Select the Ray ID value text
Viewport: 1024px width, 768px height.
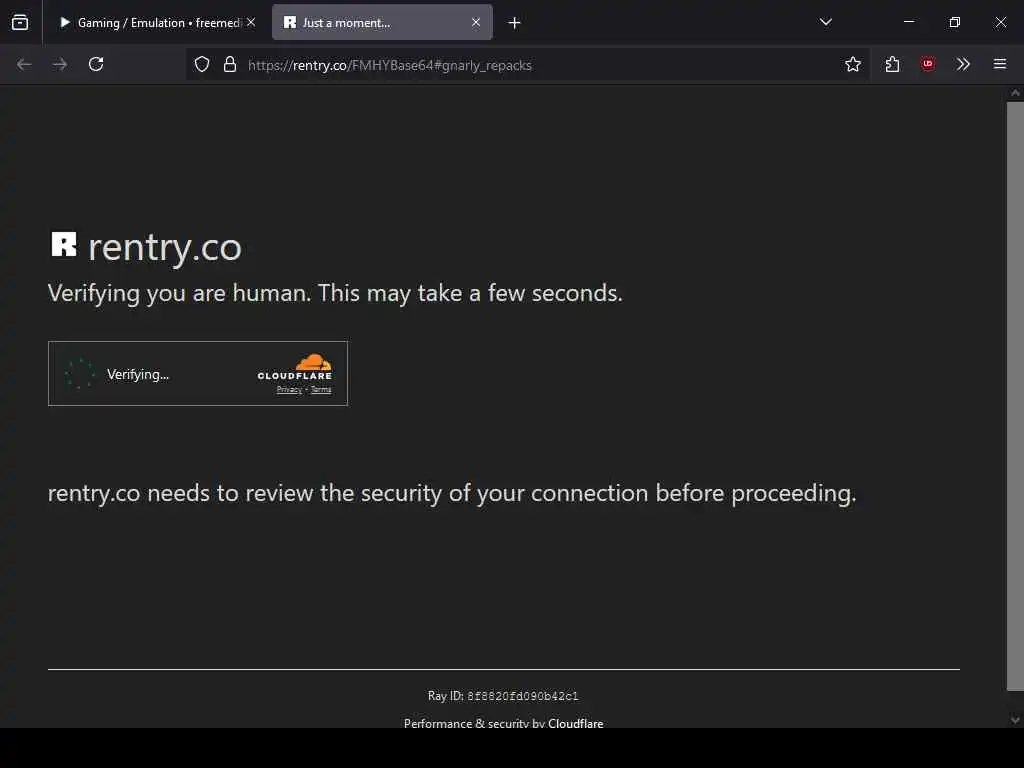pos(522,696)
